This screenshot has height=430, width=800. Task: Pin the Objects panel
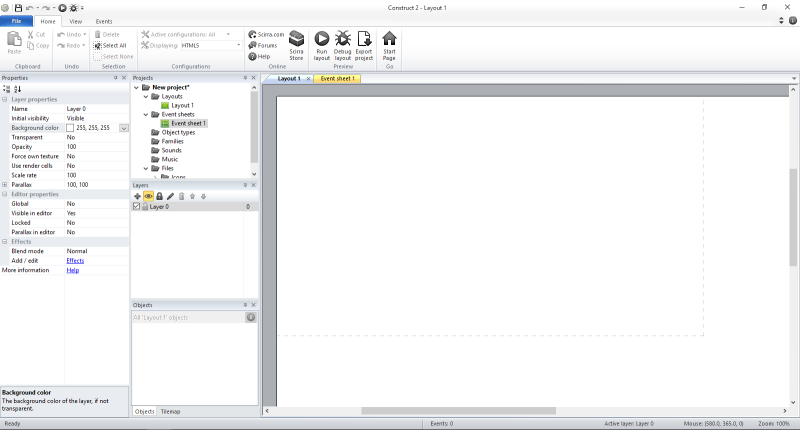tap(245, 305)
